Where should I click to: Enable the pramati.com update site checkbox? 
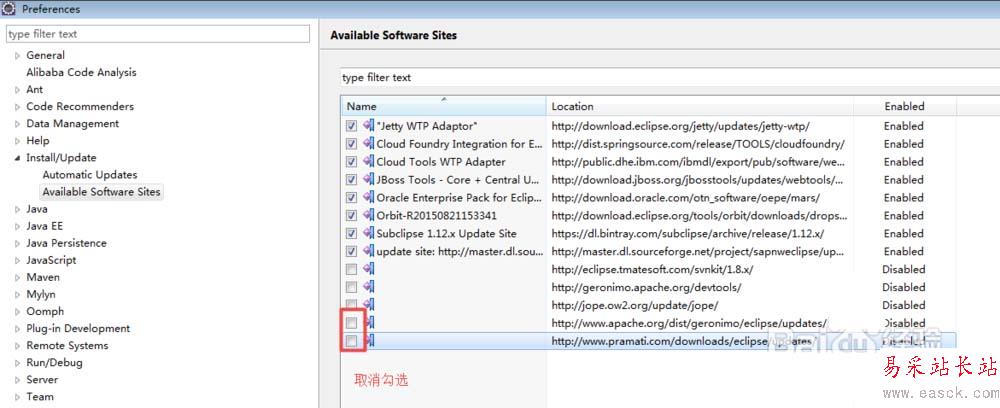(351, 341)
